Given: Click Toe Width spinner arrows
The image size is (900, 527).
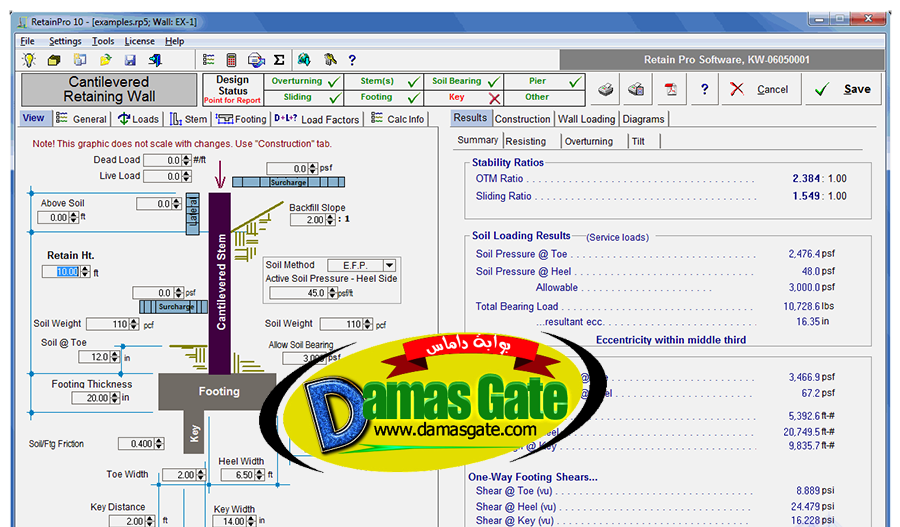Looking at the screenshot, I should click(x=201, y=475).
